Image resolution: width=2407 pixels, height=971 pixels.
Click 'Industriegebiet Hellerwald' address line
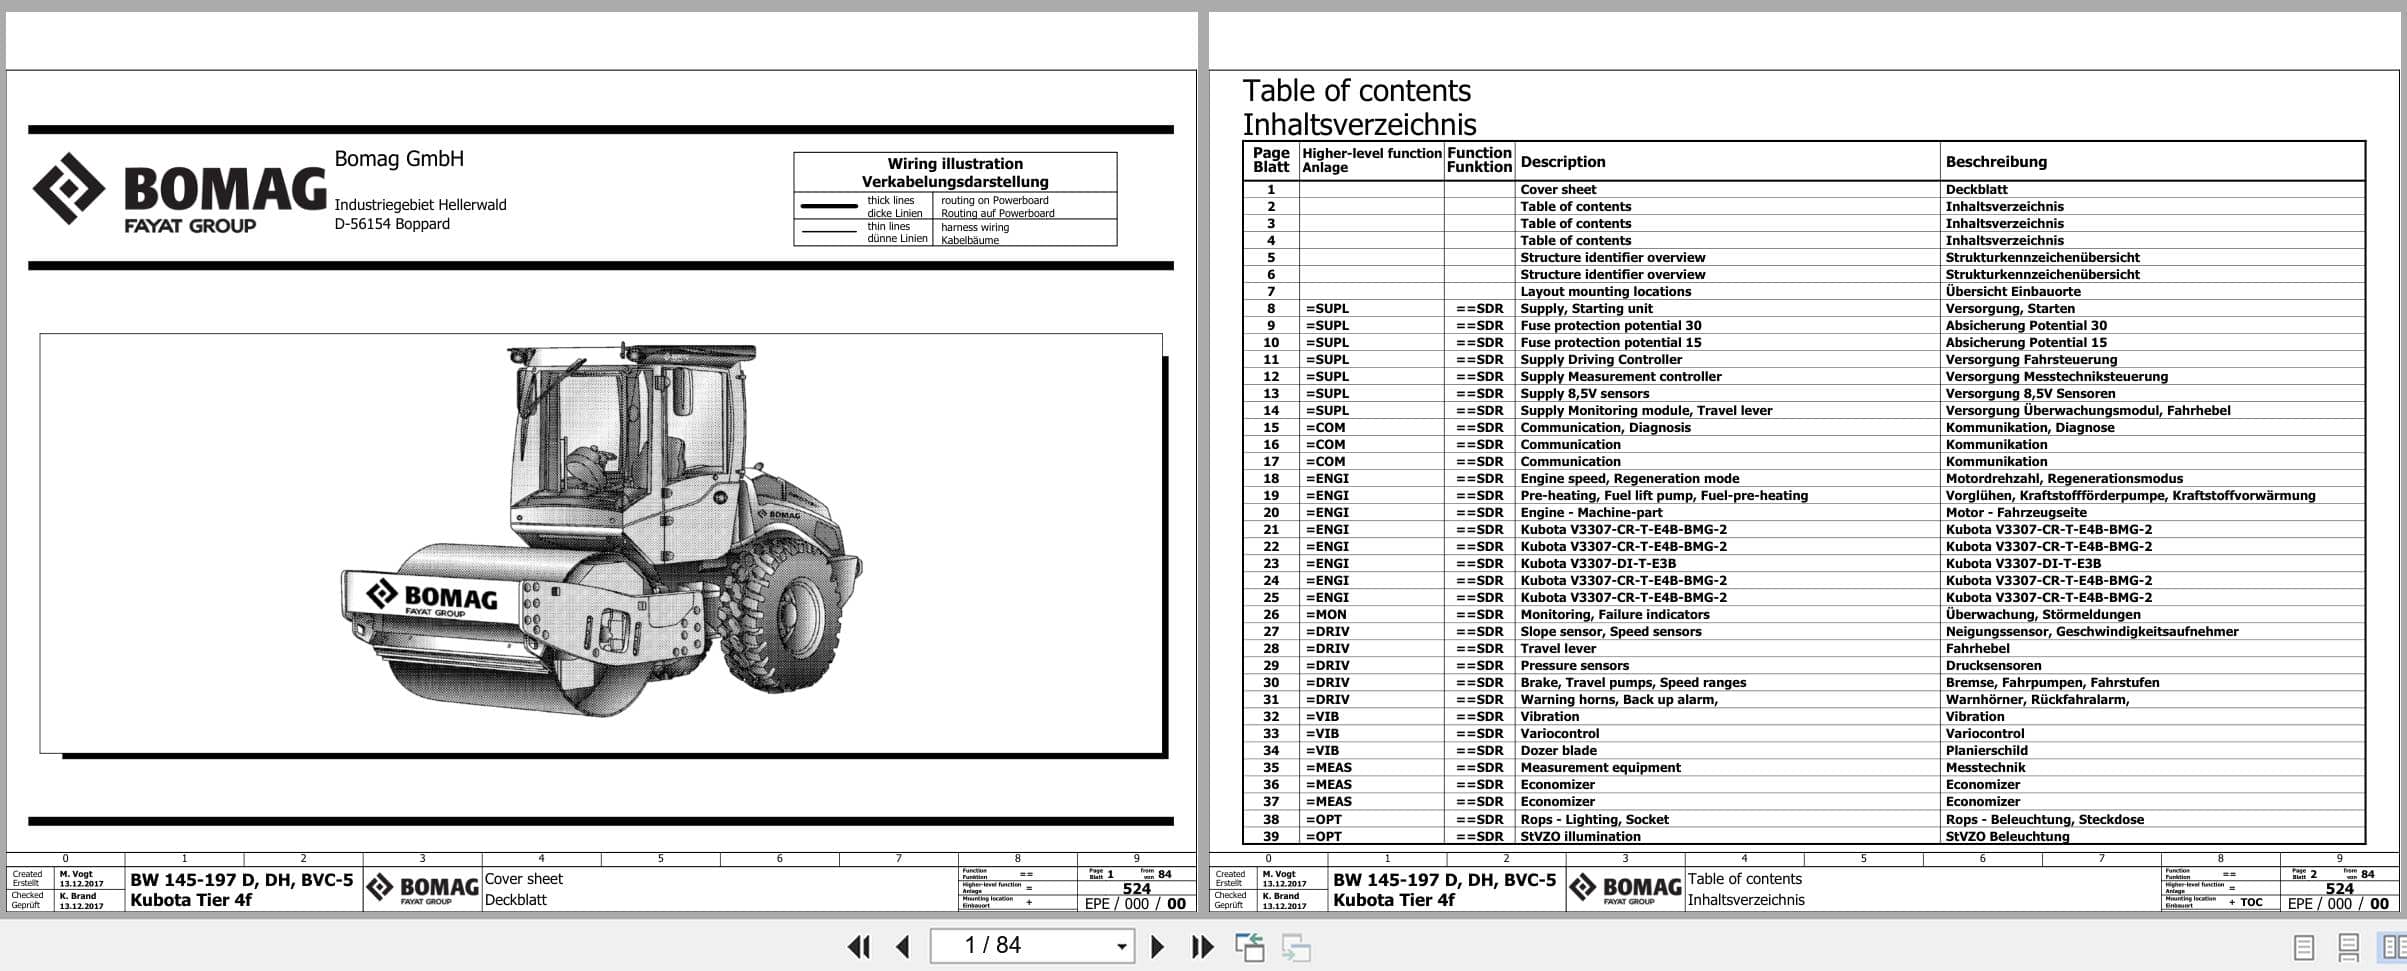pos(420,205)
